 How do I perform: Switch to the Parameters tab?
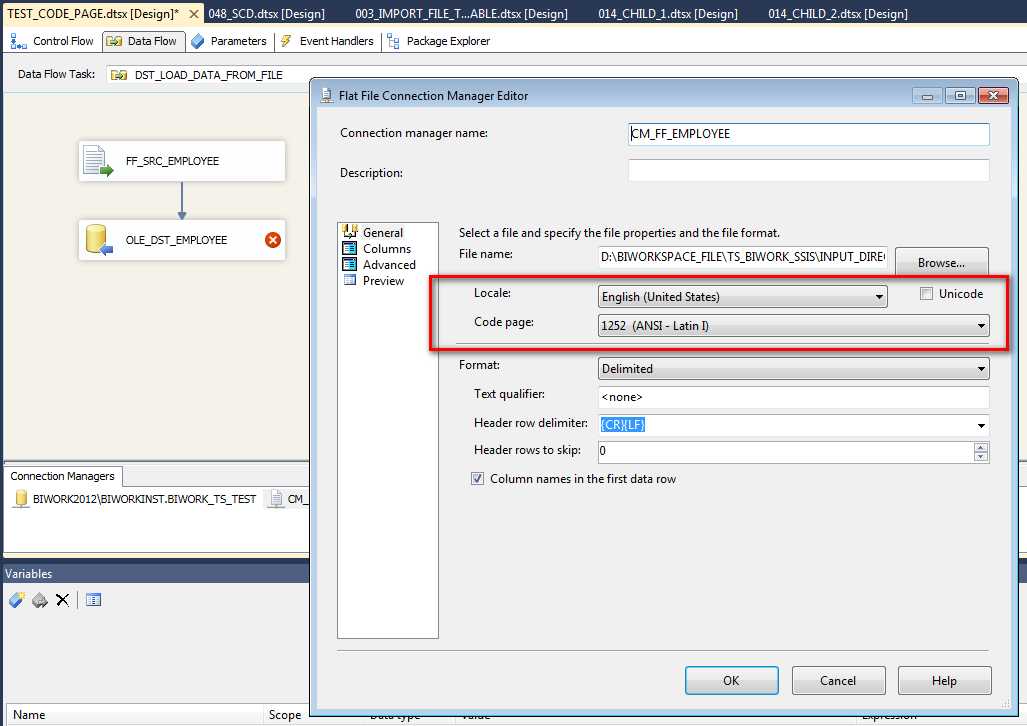(x=229, y=41)
